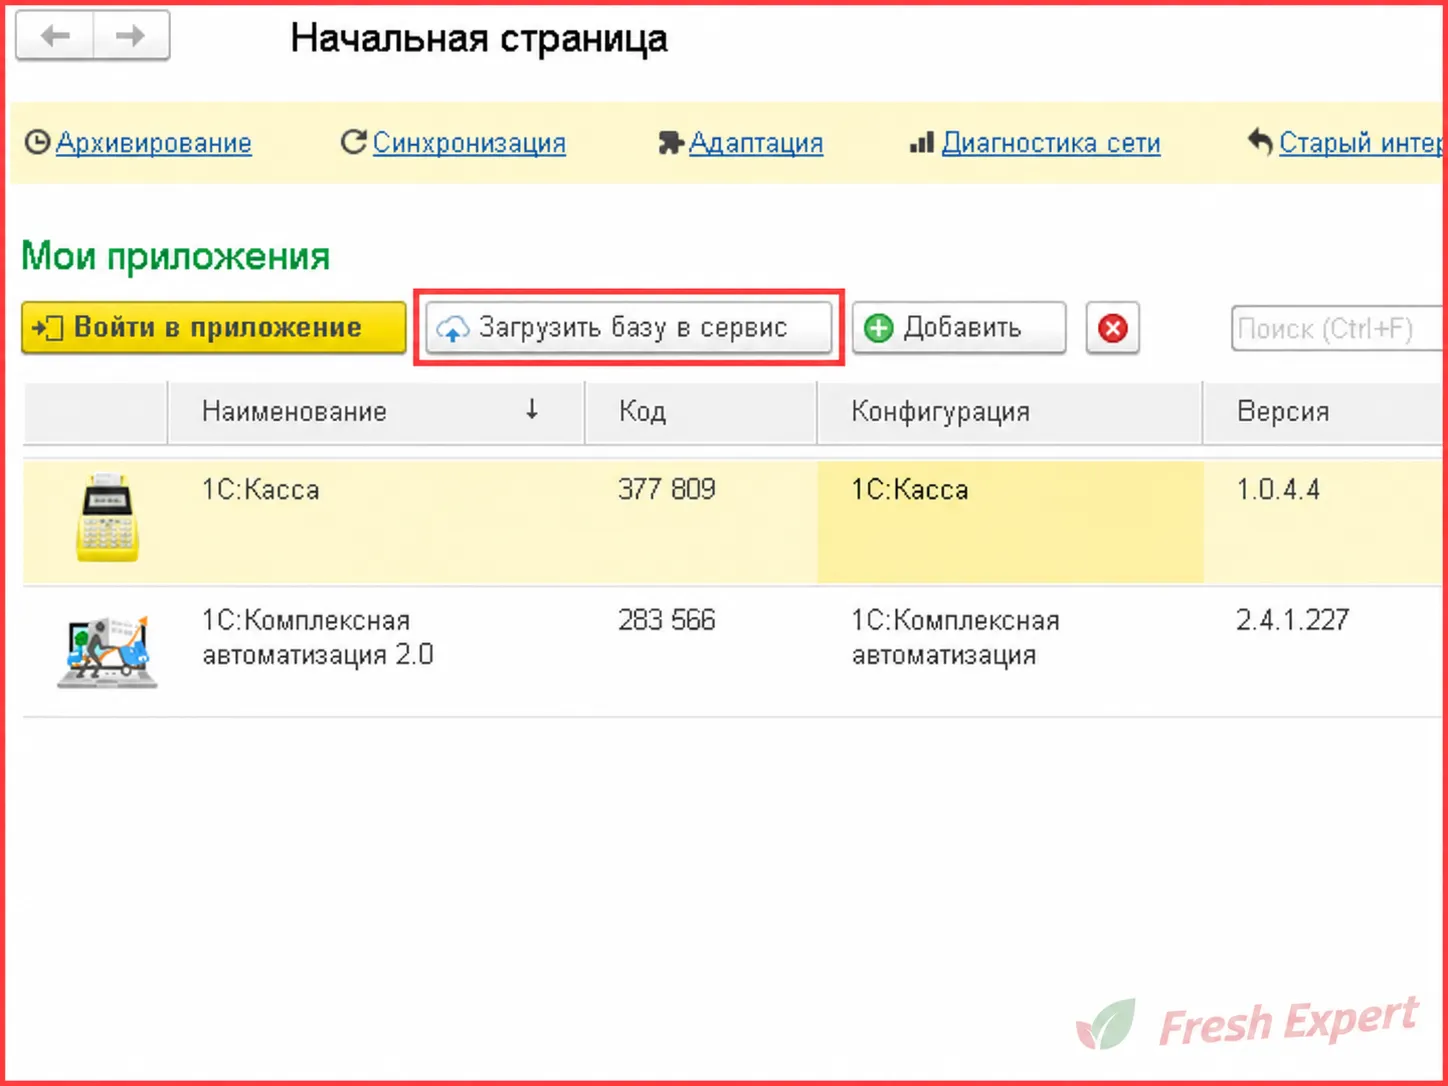Click the bar chart icon beside Диагностика сети
Screen dimensions: 1448x1086
[921, 143]
